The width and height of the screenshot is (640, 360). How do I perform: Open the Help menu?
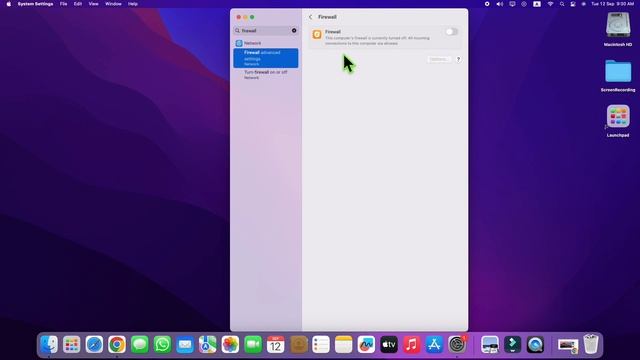click(133, 4)
